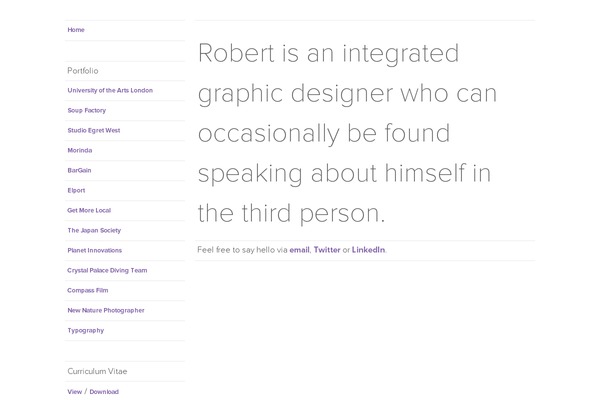
Task: Open Crystal Palace Diving Team project
Action: click(x=107, y=270)
